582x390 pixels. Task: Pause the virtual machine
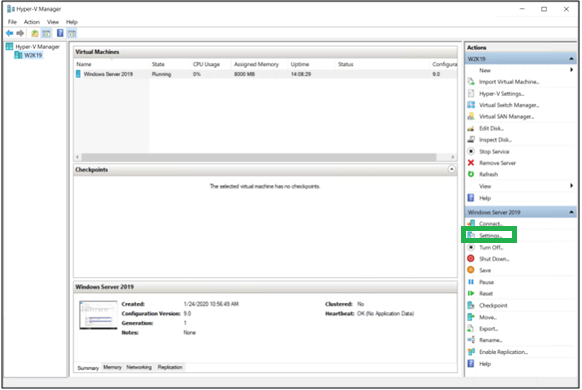point(486,282)
